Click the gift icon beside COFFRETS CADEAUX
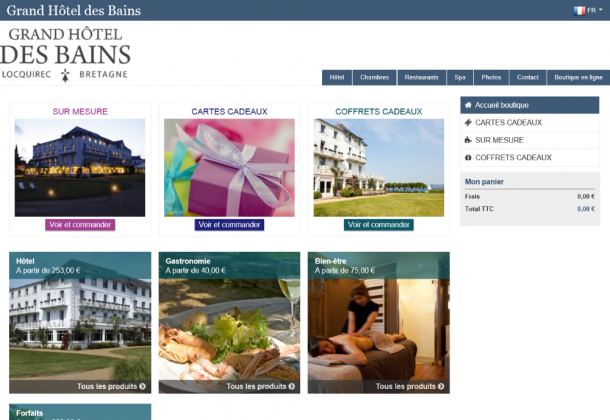This screenshot has width=610, height=420. 468,158
